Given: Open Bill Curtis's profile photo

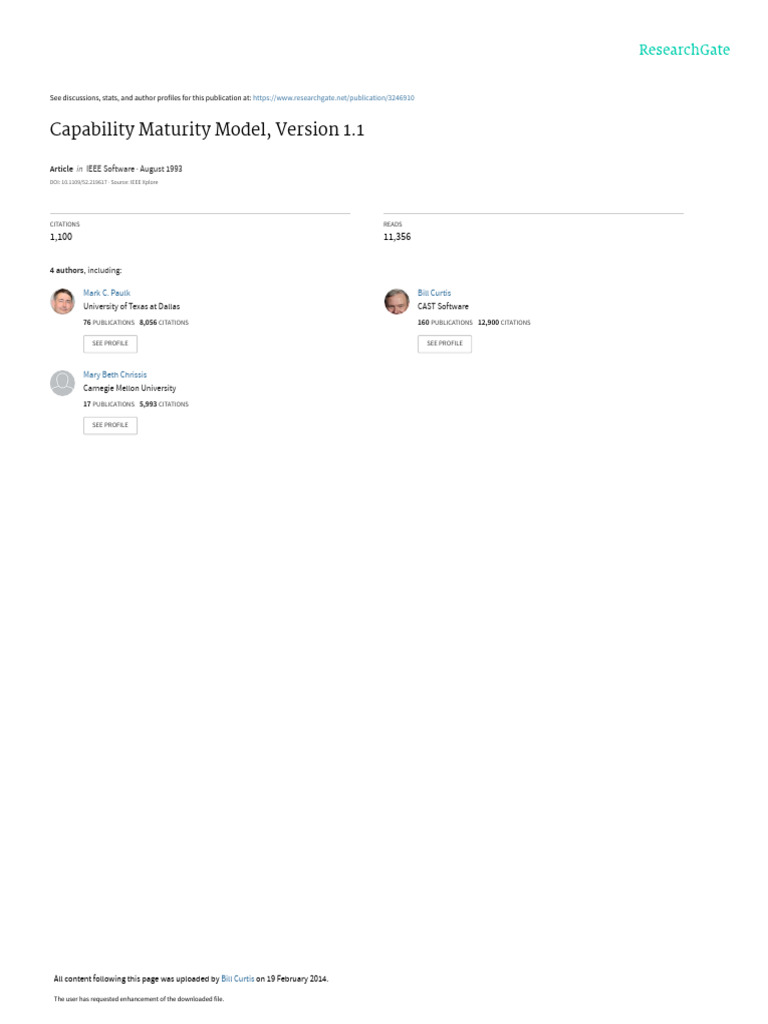Looking at the screenshot, I should [x=396, y=301].
